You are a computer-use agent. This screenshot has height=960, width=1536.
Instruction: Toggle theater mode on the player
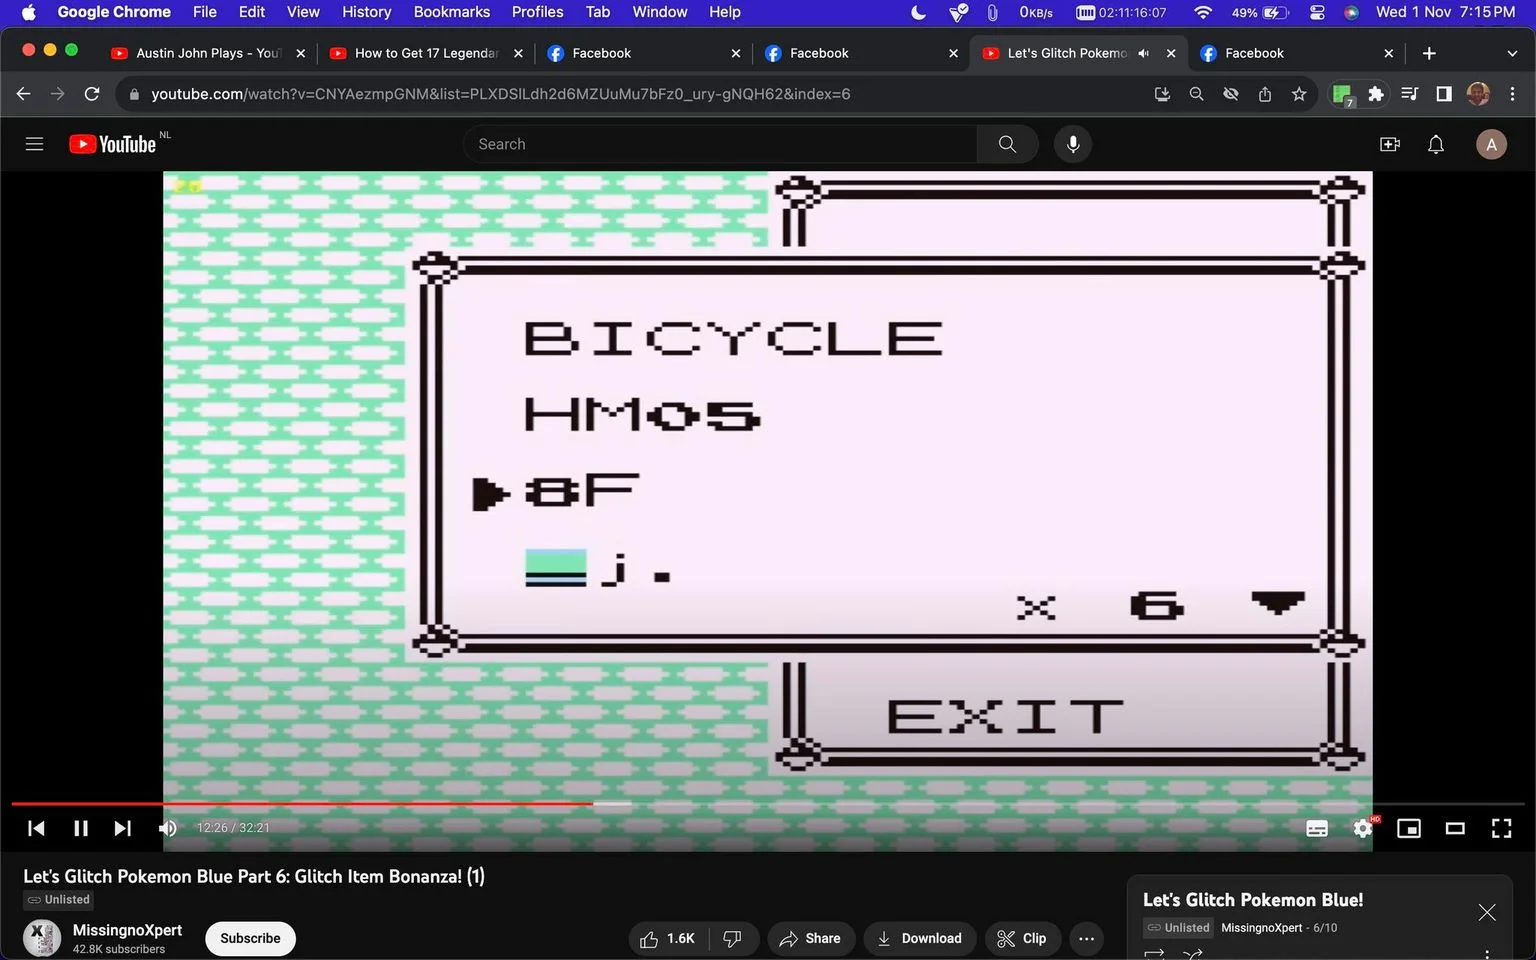1455,828
